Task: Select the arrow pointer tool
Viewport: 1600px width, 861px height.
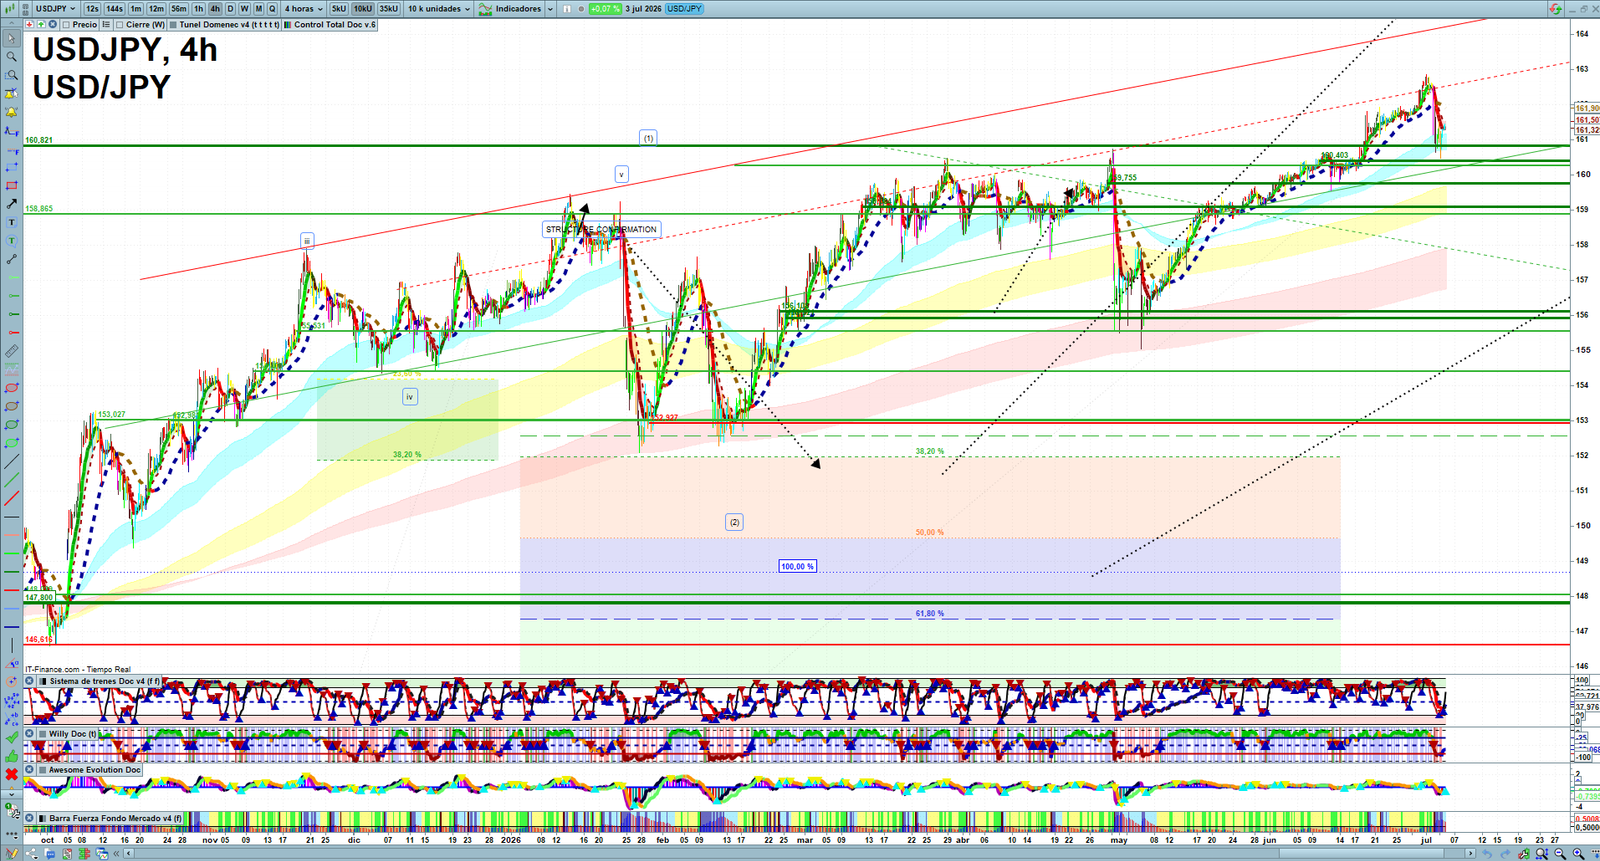Action: pos(11,38)
